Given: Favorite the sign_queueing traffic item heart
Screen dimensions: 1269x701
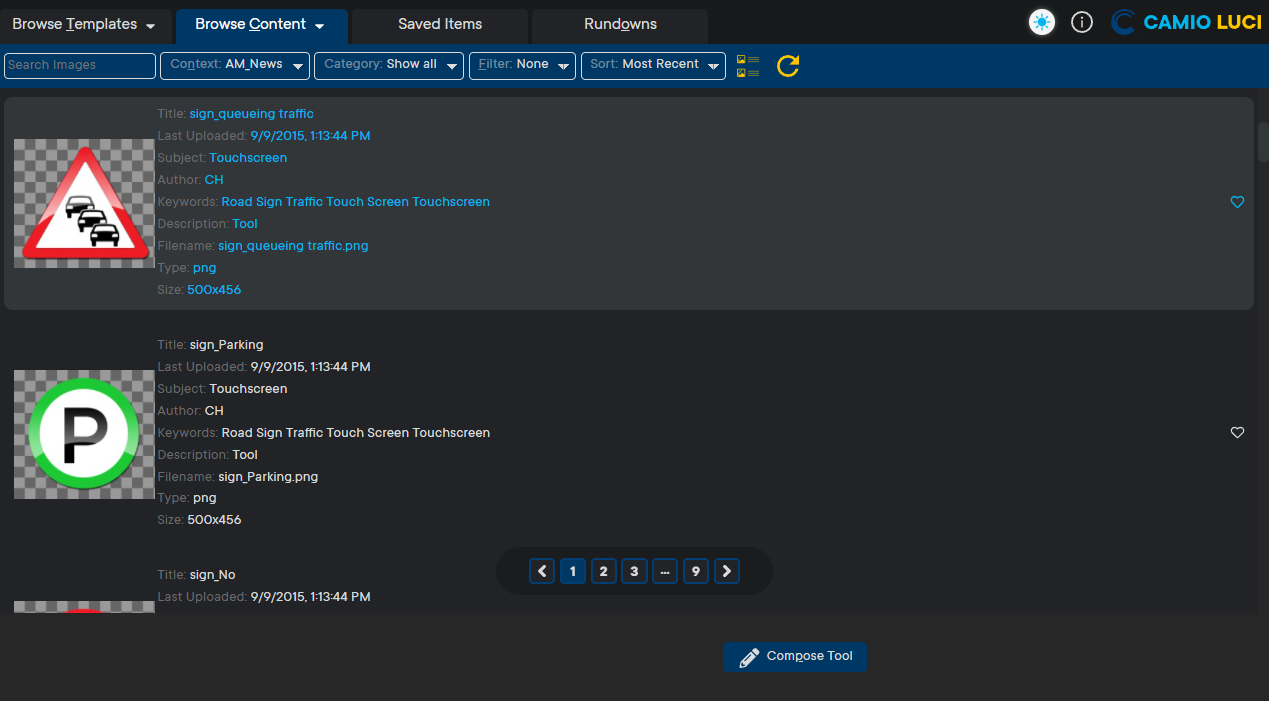Looking at the screenshot, I should 1237,202.
